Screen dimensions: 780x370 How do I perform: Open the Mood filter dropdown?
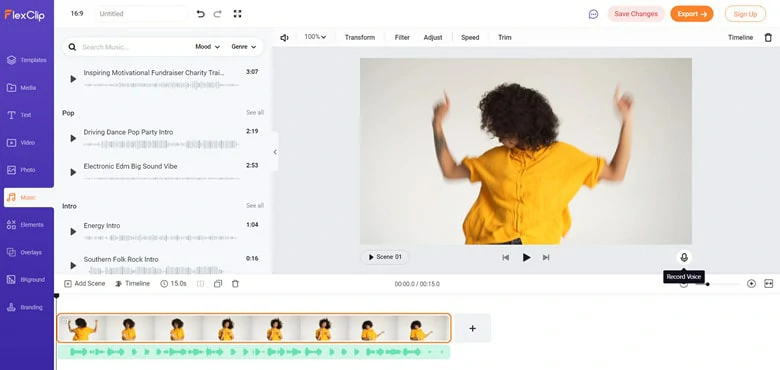tap(207, 47)
